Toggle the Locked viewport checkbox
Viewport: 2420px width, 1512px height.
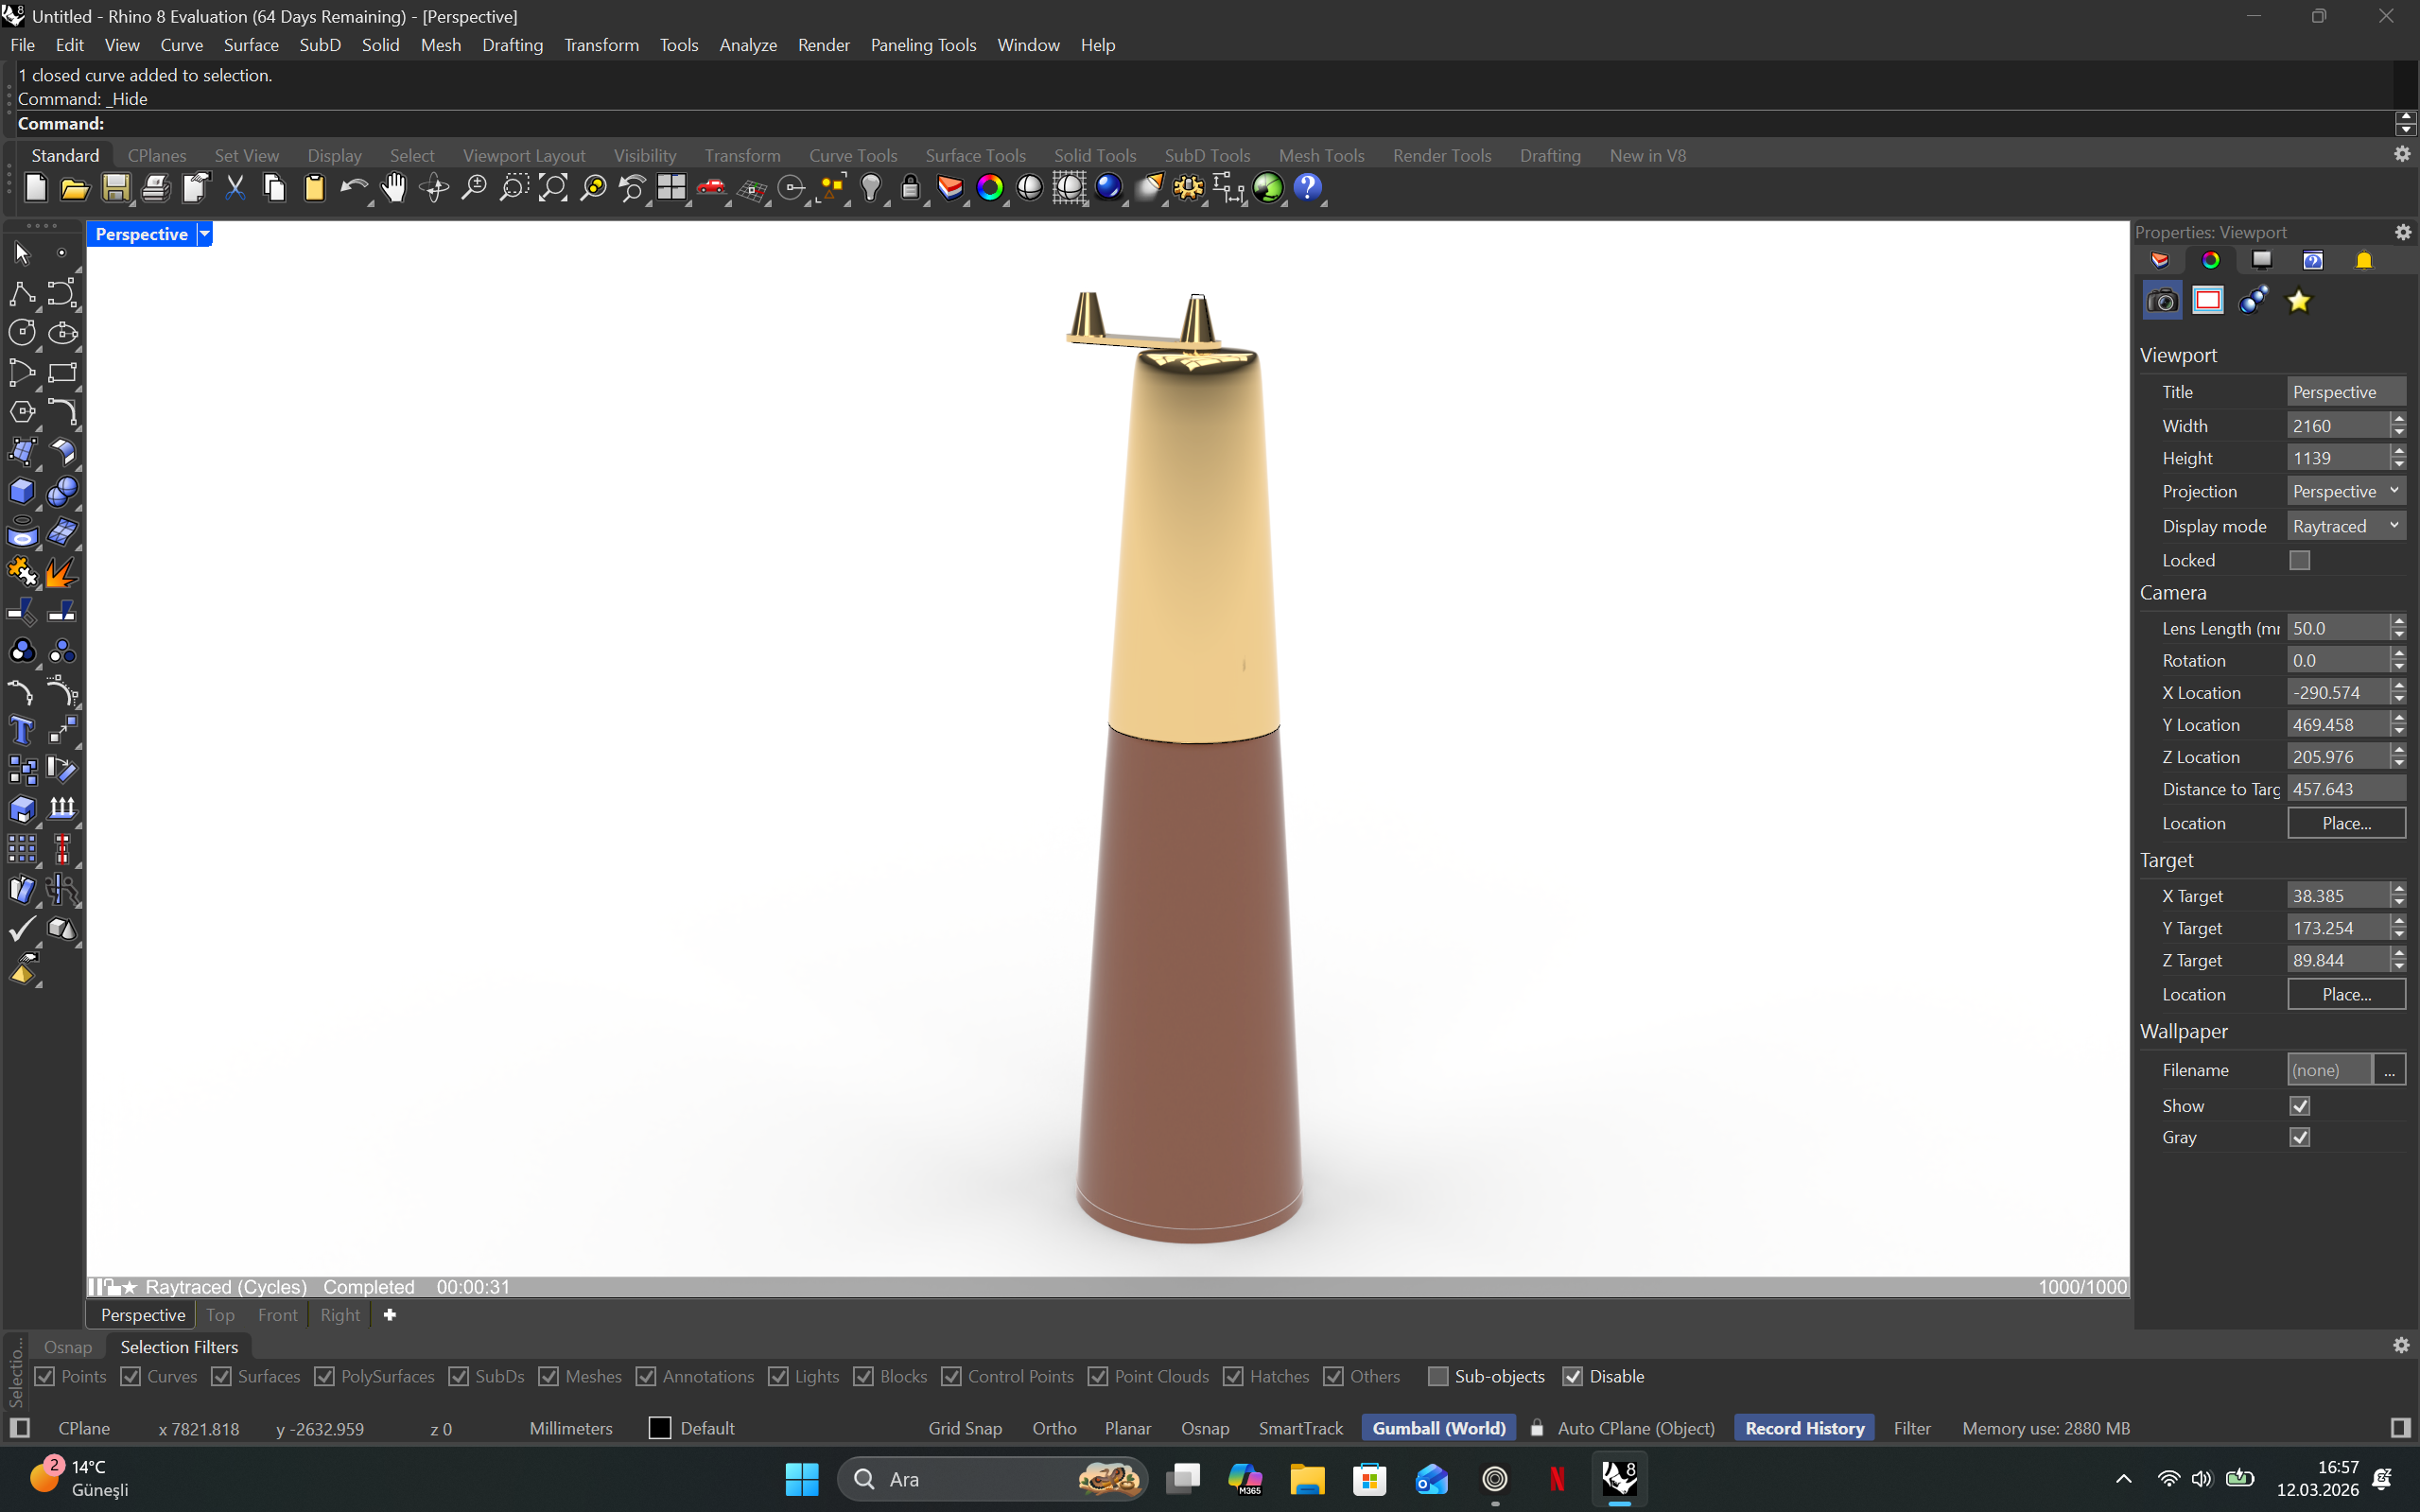tap(2299, 560)
